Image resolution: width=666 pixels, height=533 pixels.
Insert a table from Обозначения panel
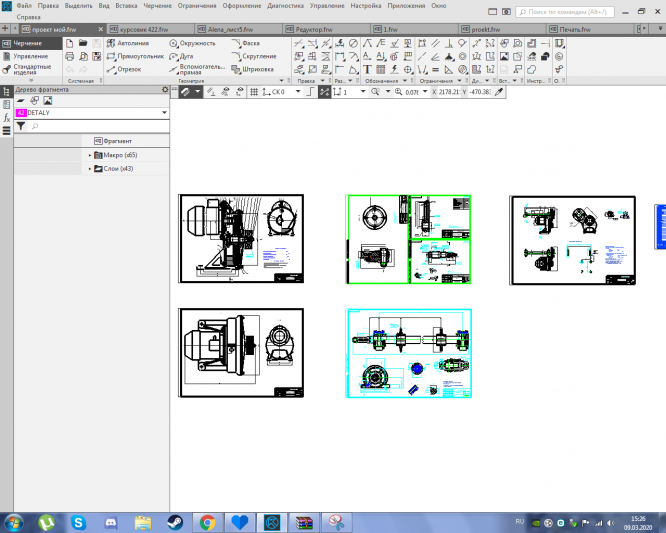tap(381, 69)
